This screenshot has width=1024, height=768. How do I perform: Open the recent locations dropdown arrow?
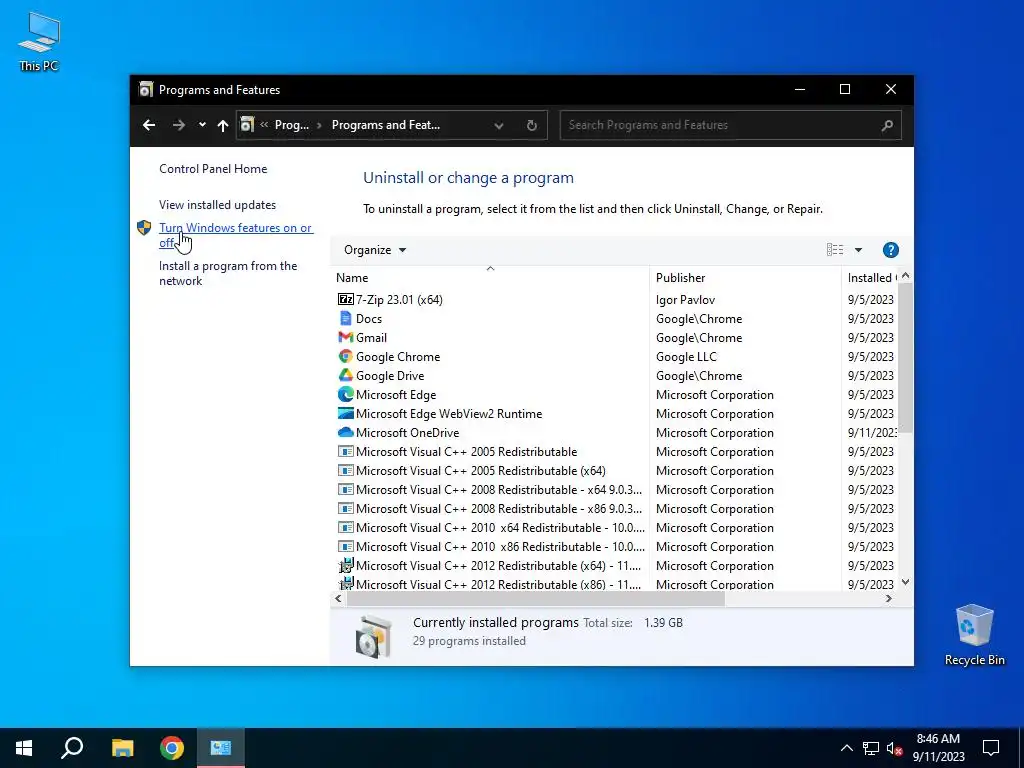tap(202, 125)
